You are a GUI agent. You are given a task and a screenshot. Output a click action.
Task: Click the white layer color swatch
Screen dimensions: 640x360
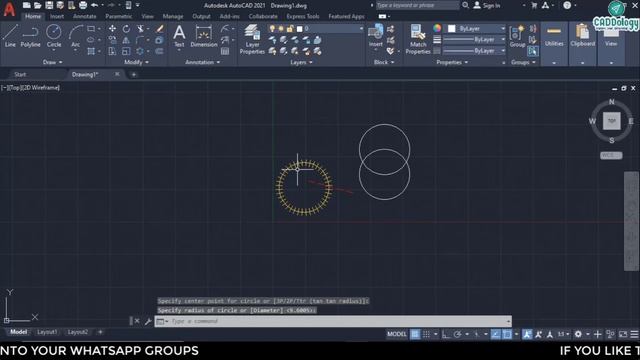300,29
